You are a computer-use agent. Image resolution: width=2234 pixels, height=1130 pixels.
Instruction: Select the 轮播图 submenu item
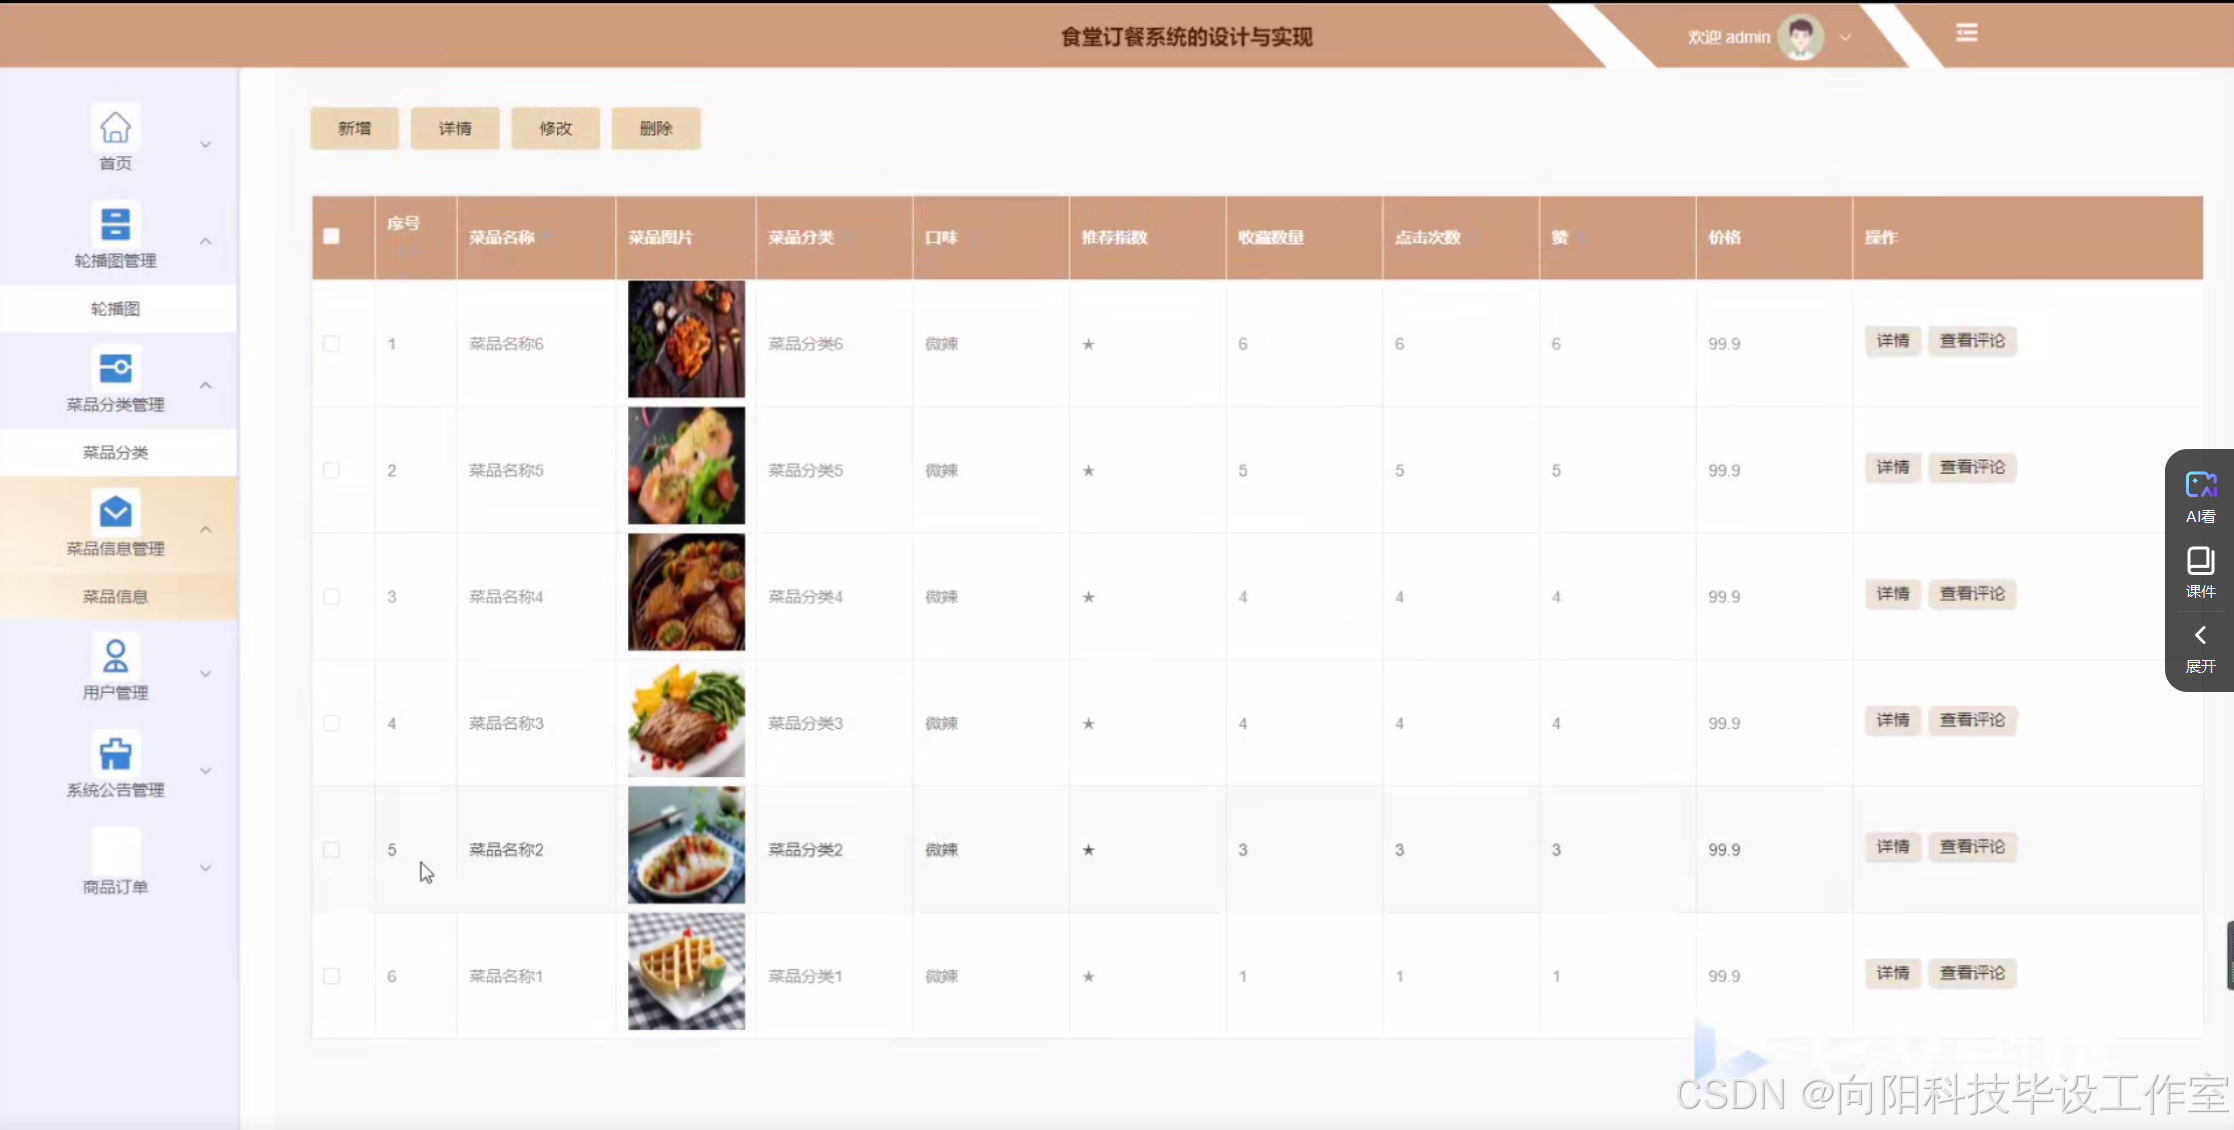pos(115,309)
